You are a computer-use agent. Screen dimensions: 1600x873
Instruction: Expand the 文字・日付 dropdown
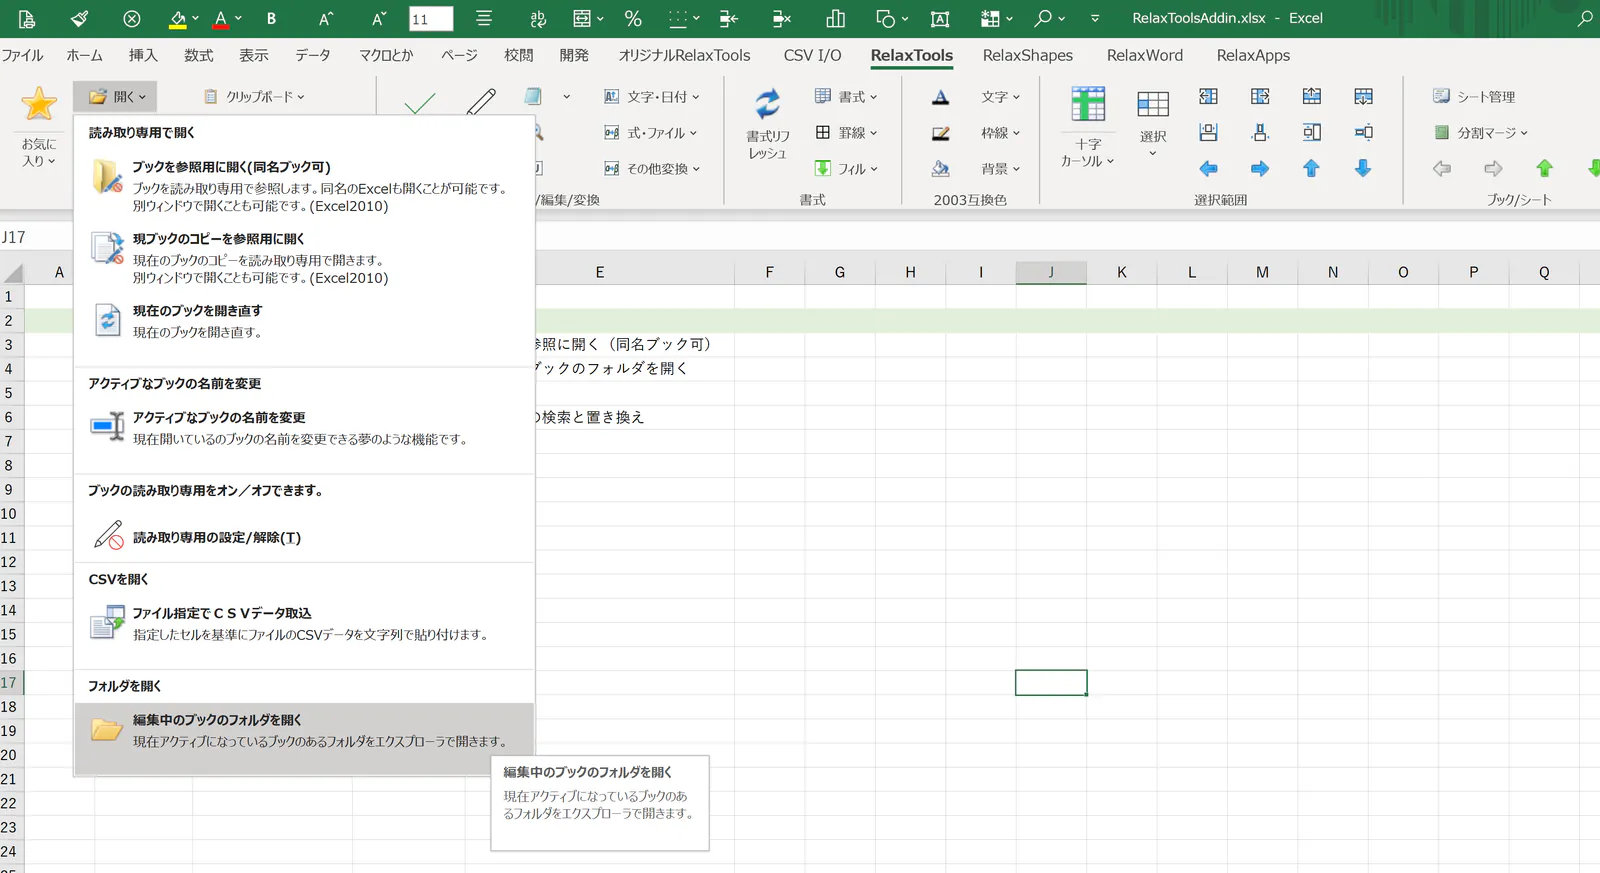[652, 97]
